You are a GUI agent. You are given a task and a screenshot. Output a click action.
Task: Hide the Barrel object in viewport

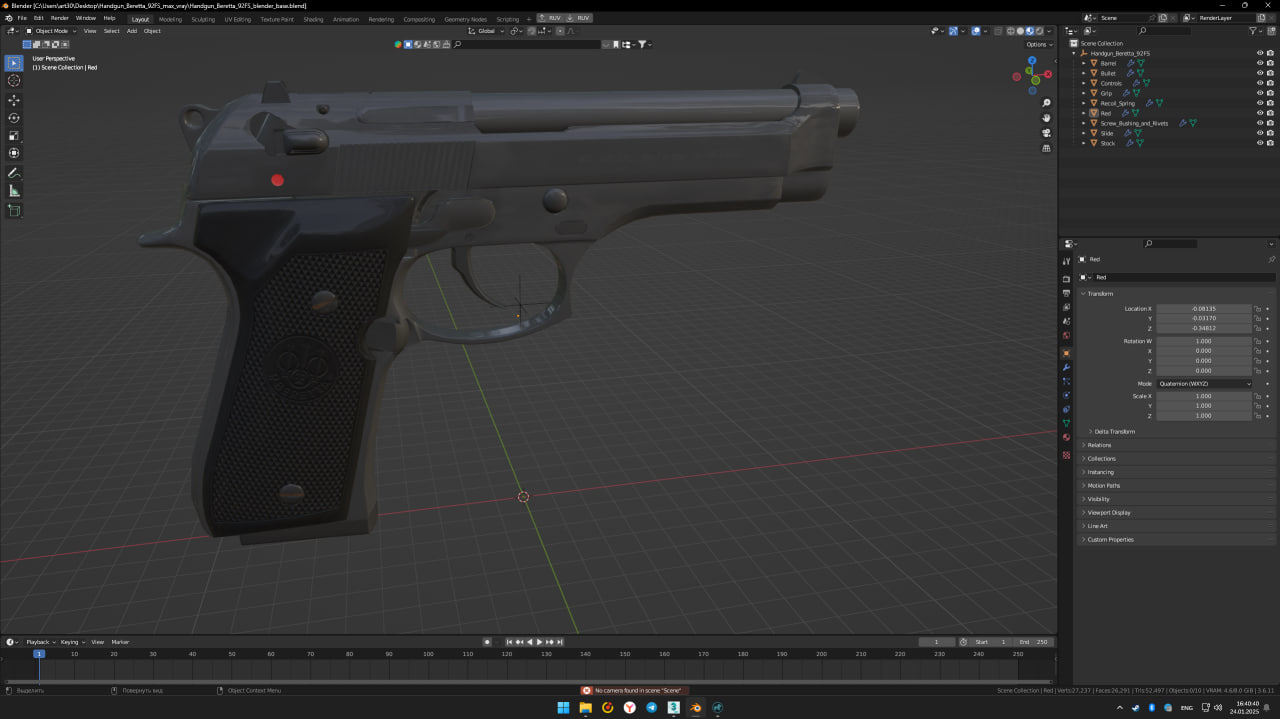point(1260,63)
